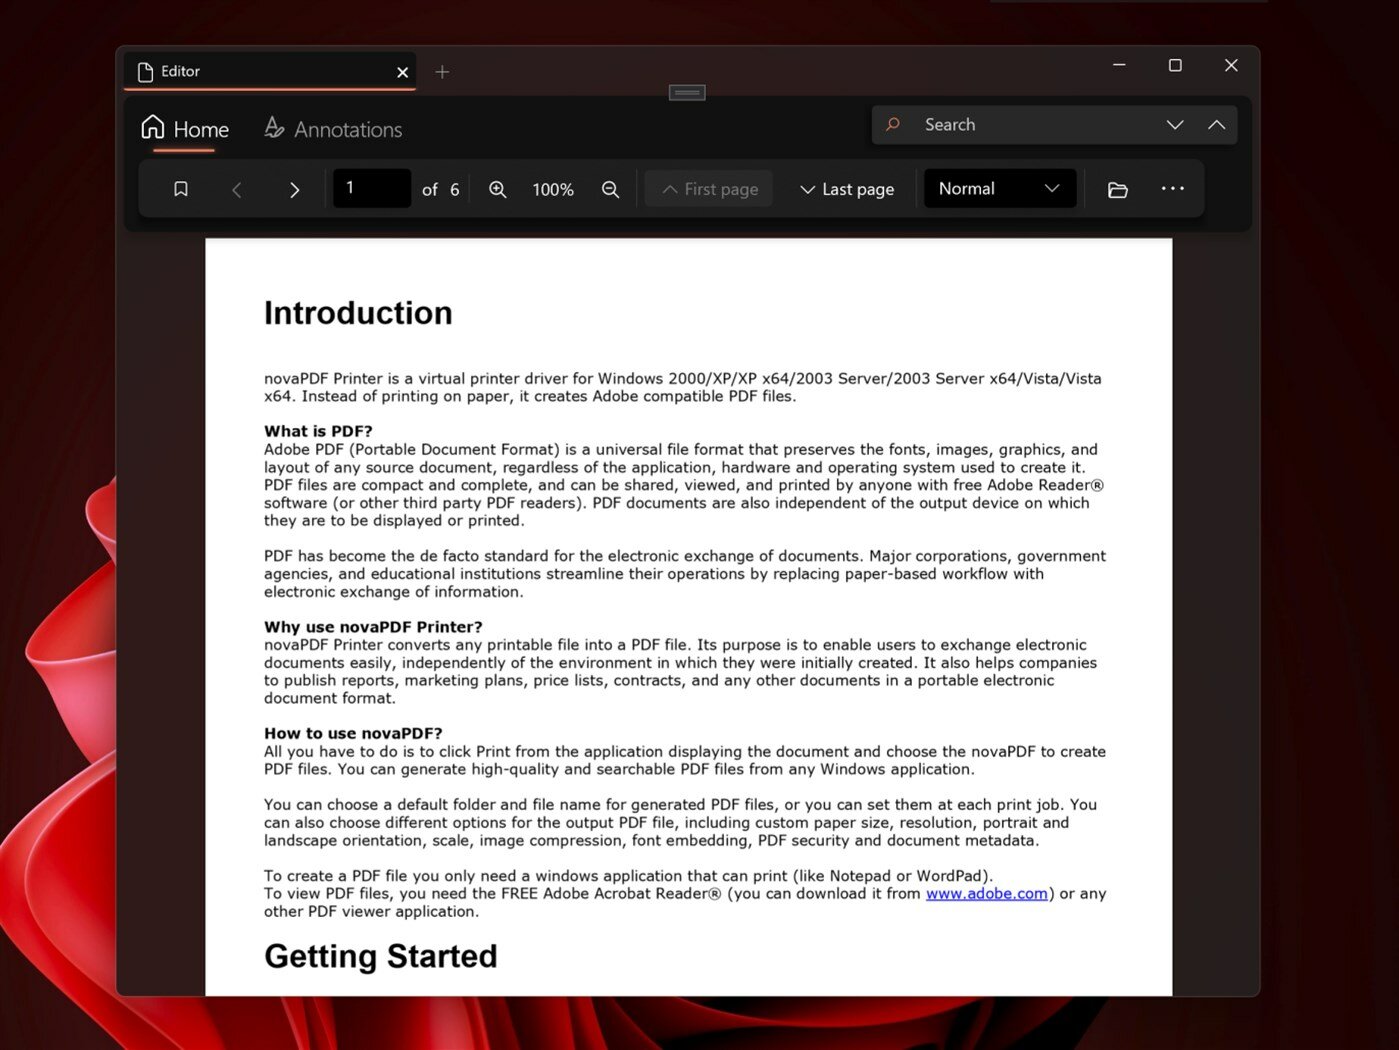This screenshot has width=1399, height=1050.
Task: Zoom in with magnifier plus icon
Action: (497, 189)
